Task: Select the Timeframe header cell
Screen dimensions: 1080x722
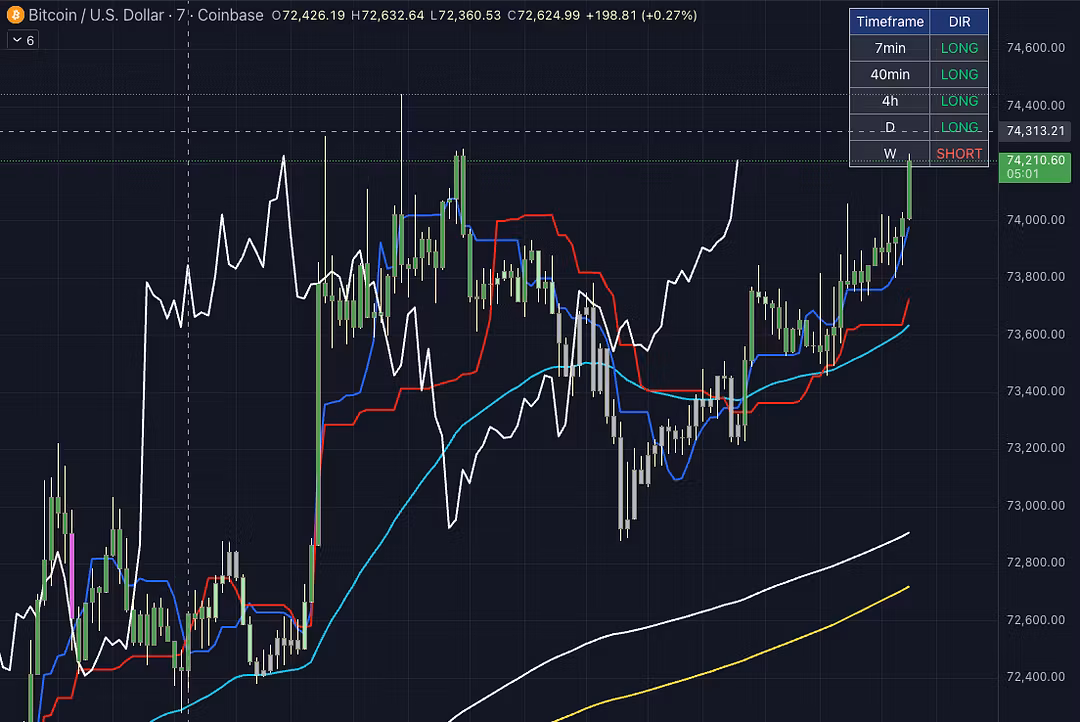Action: click(x=889, y=21)
